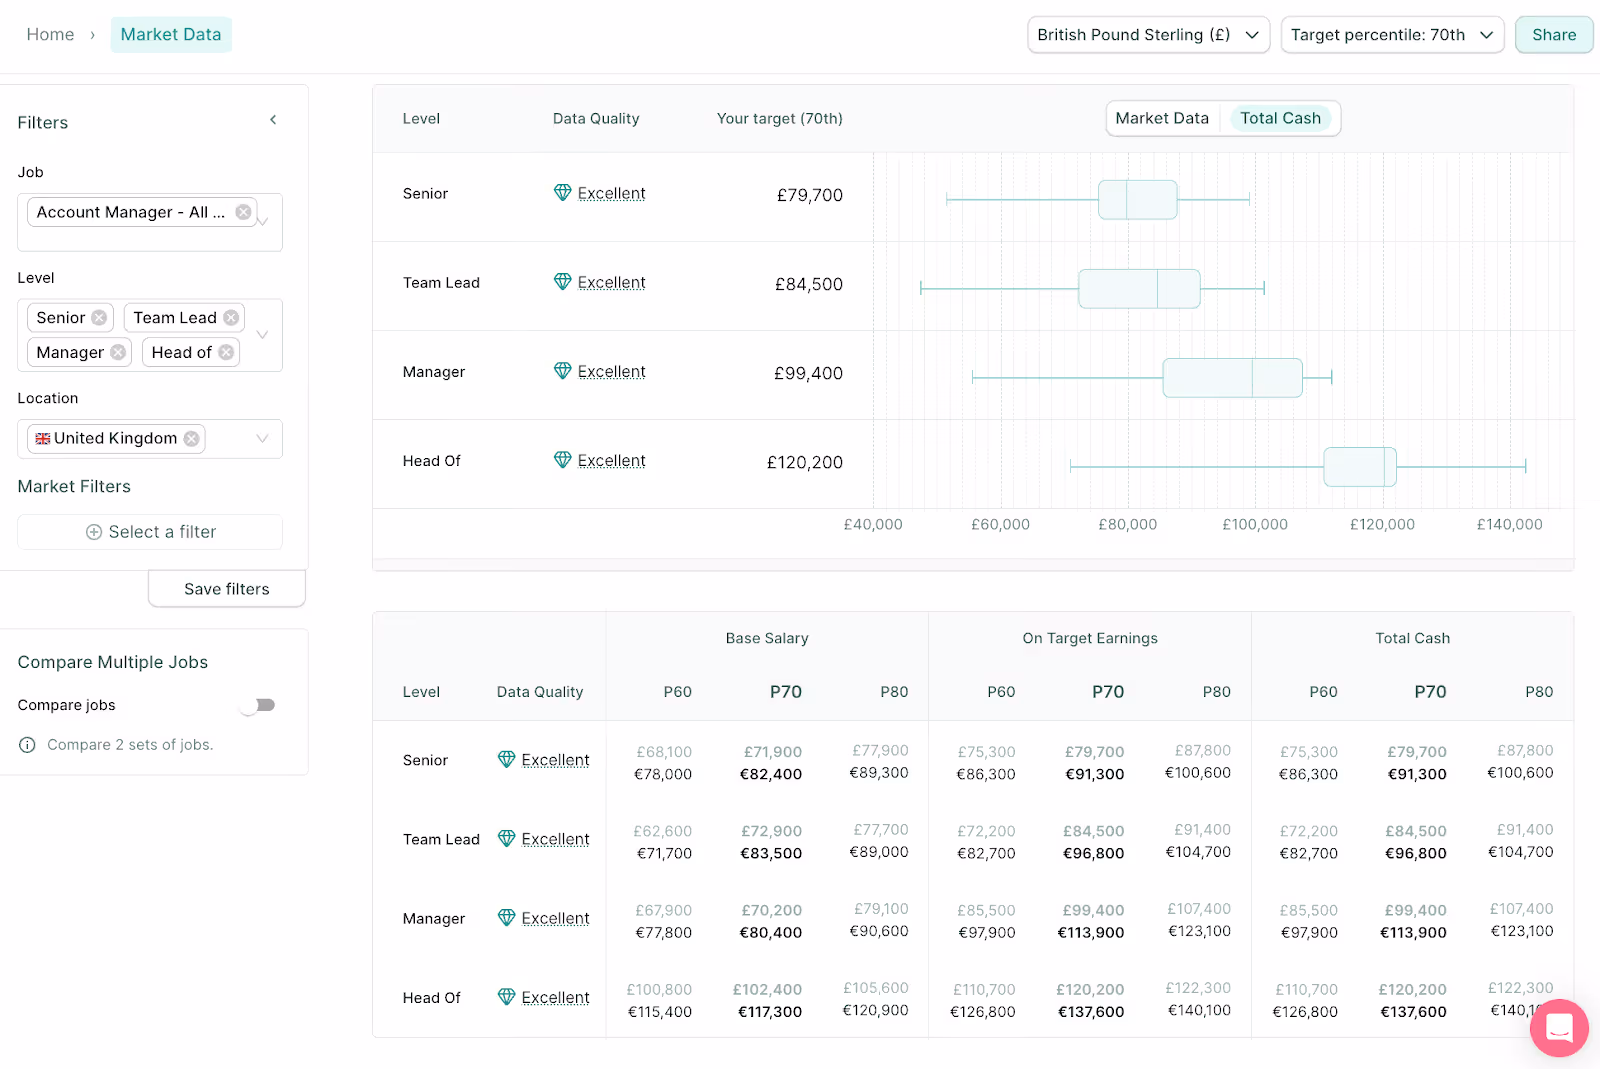
Task: Open the currency selector dropdown
Action: tap(1147, 34)
